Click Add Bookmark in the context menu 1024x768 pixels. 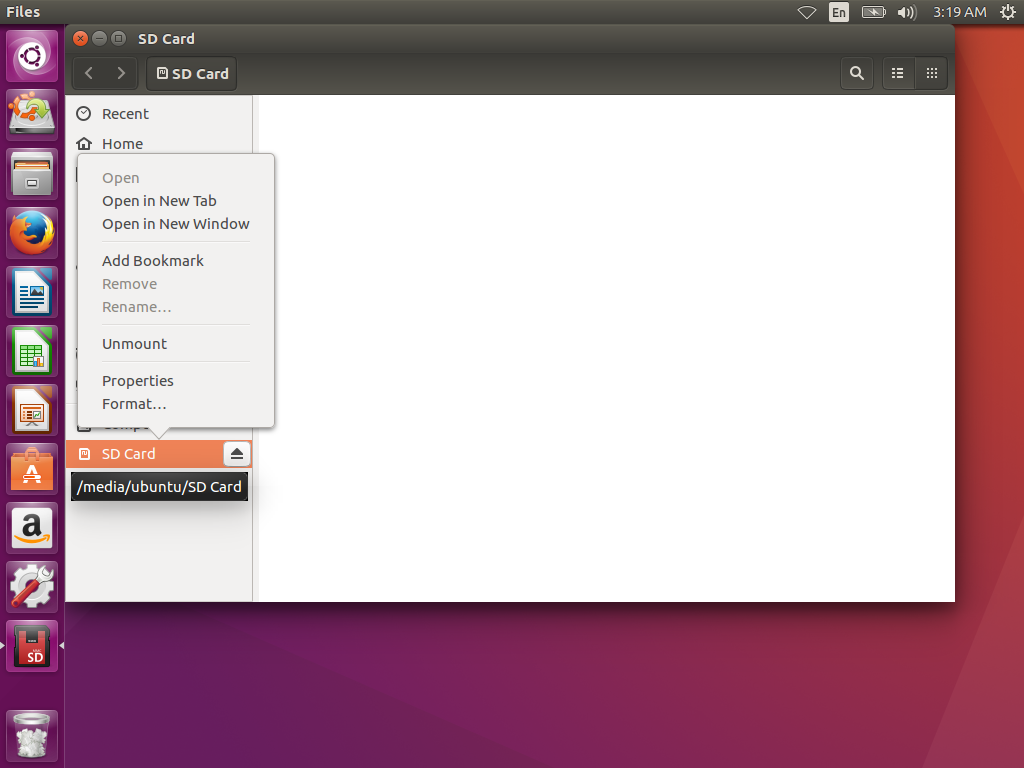[152, 260]
